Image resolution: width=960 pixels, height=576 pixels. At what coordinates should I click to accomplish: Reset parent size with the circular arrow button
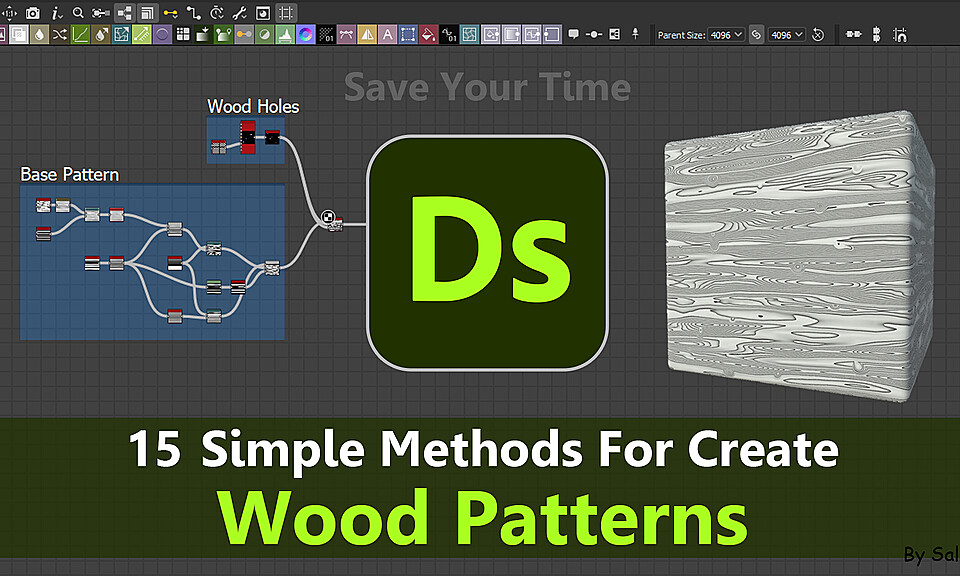818,35
